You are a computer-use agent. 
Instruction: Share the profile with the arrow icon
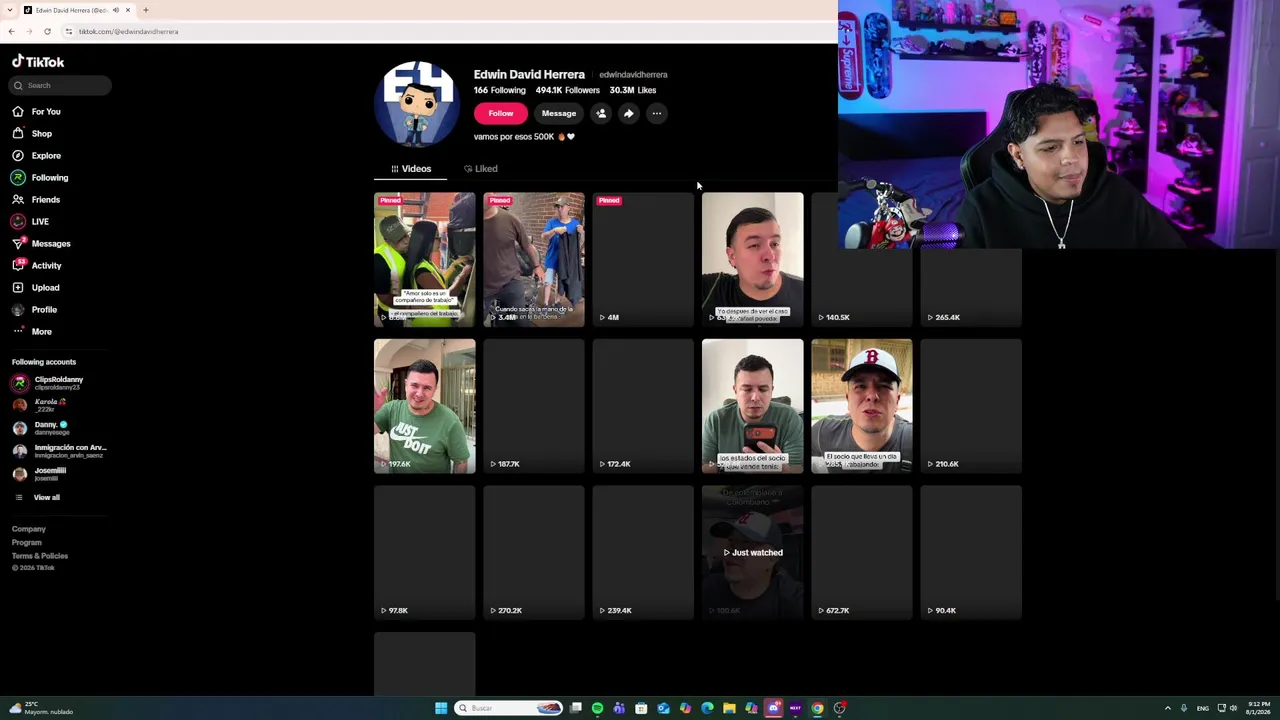629,113
